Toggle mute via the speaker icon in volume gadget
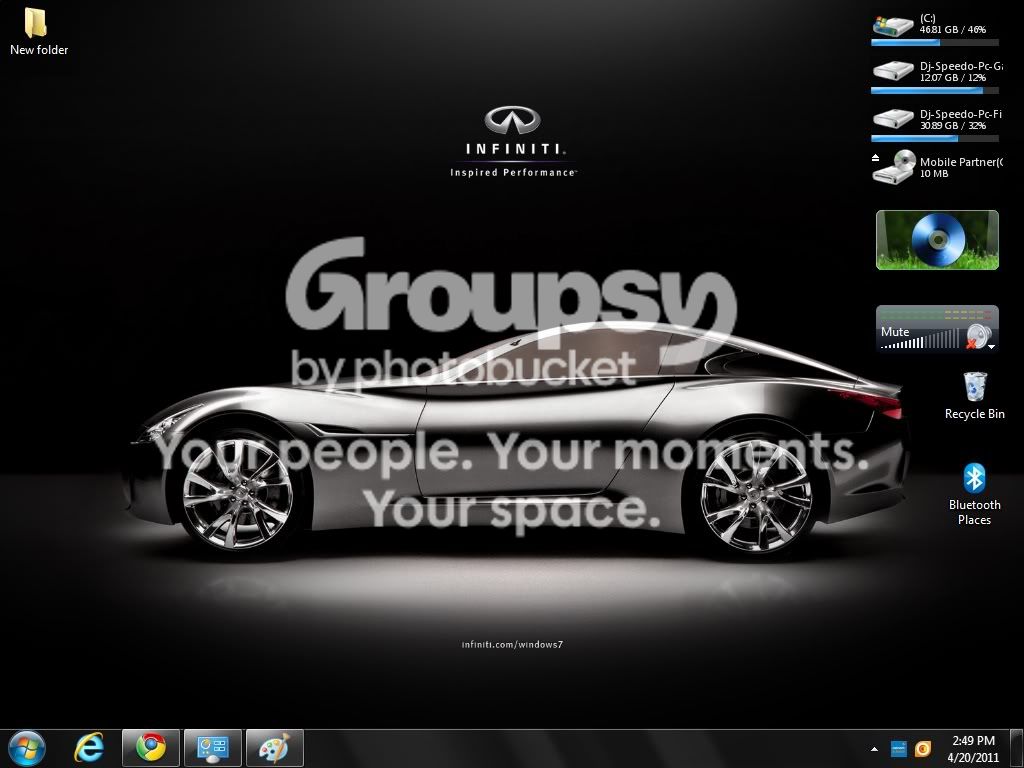The image size is (1024, 768). (977, 336)
